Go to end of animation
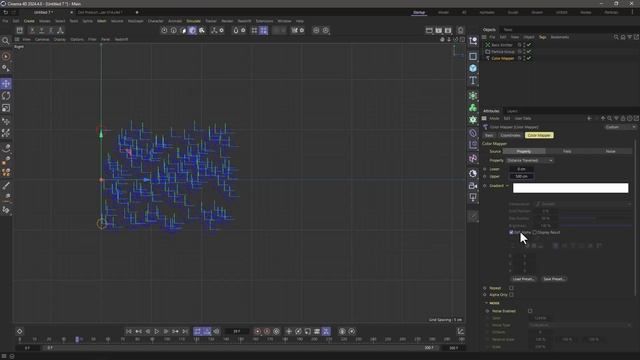The height and width of the screenshot is (360, 640). click(x=185, y=331)
